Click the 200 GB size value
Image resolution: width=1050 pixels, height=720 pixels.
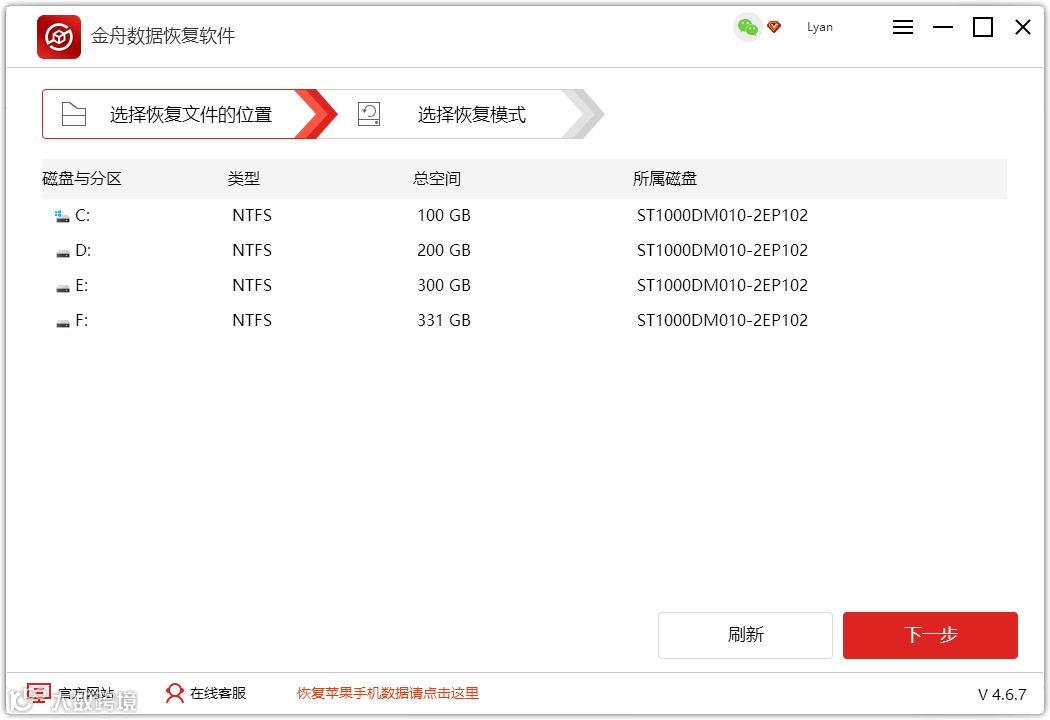point(444,250)
